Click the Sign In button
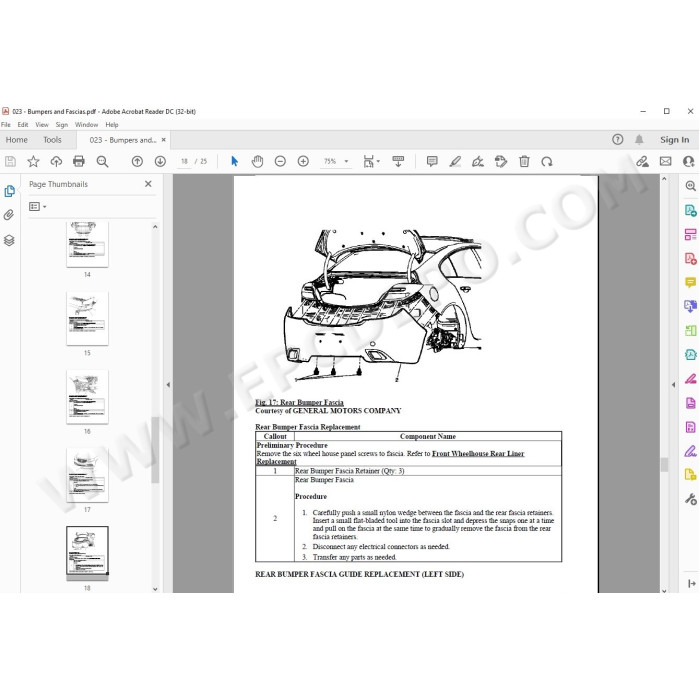Screen dimensions: 700x700 (x=675, y=140)
